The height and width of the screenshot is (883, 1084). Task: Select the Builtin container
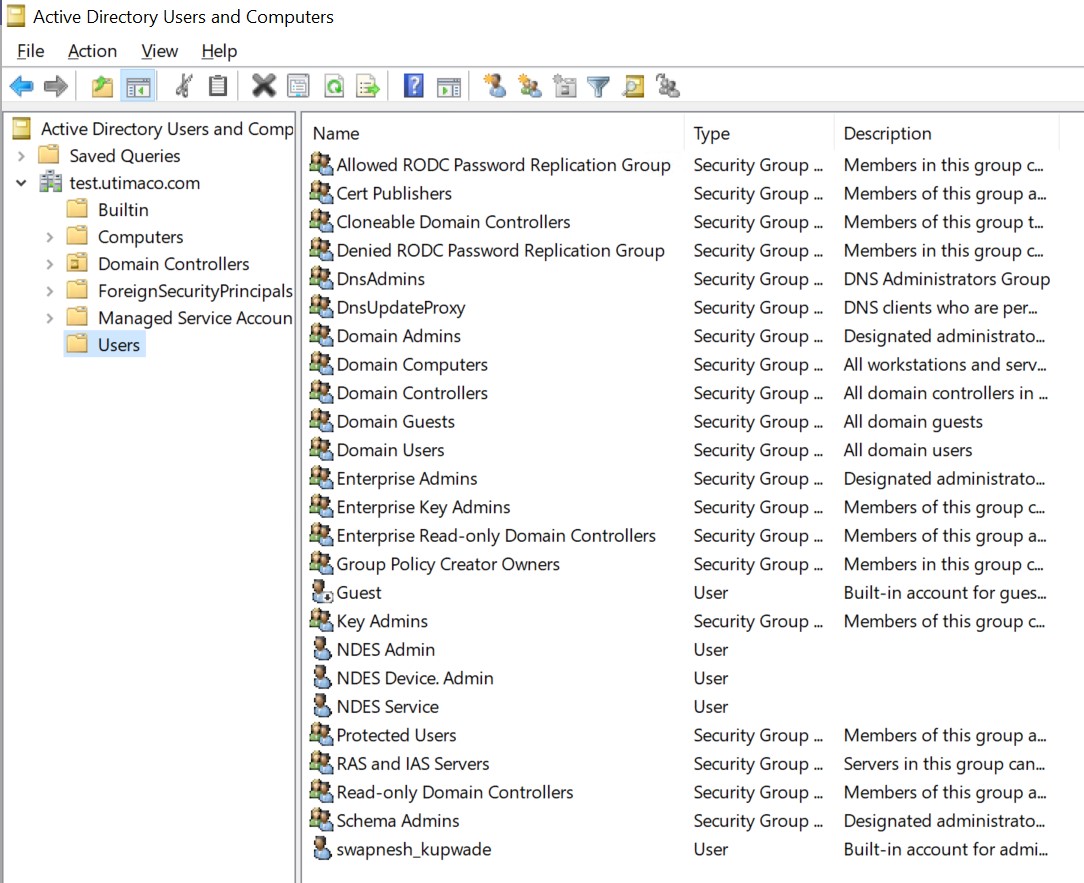(x=123, y=210)
